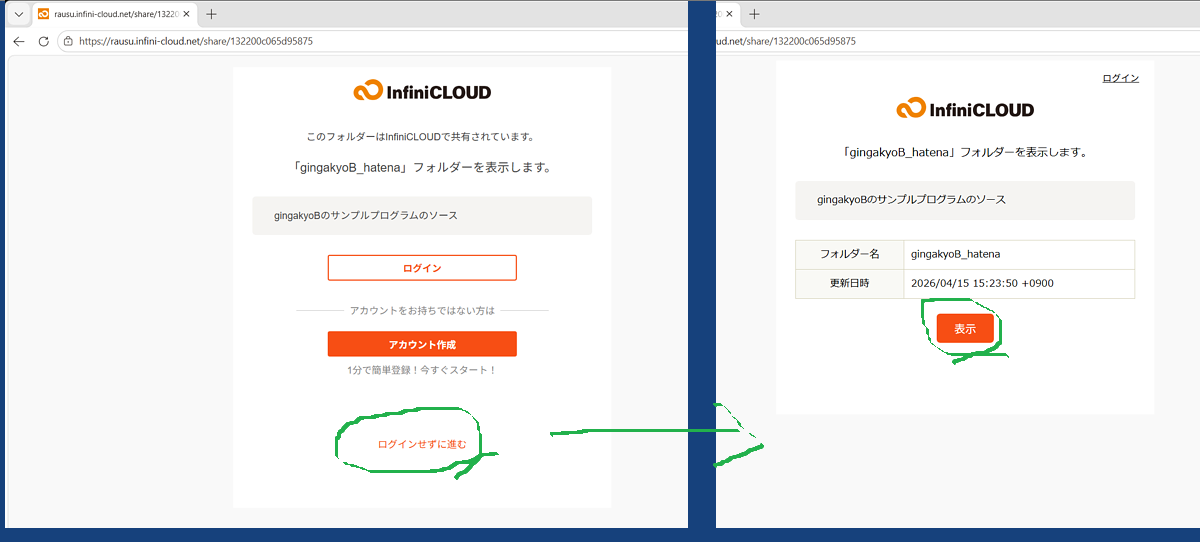The height and width of the screenshot is (542, 1200).
Task: Click the ログイン link at top right page
Action: pos(1120,78)
